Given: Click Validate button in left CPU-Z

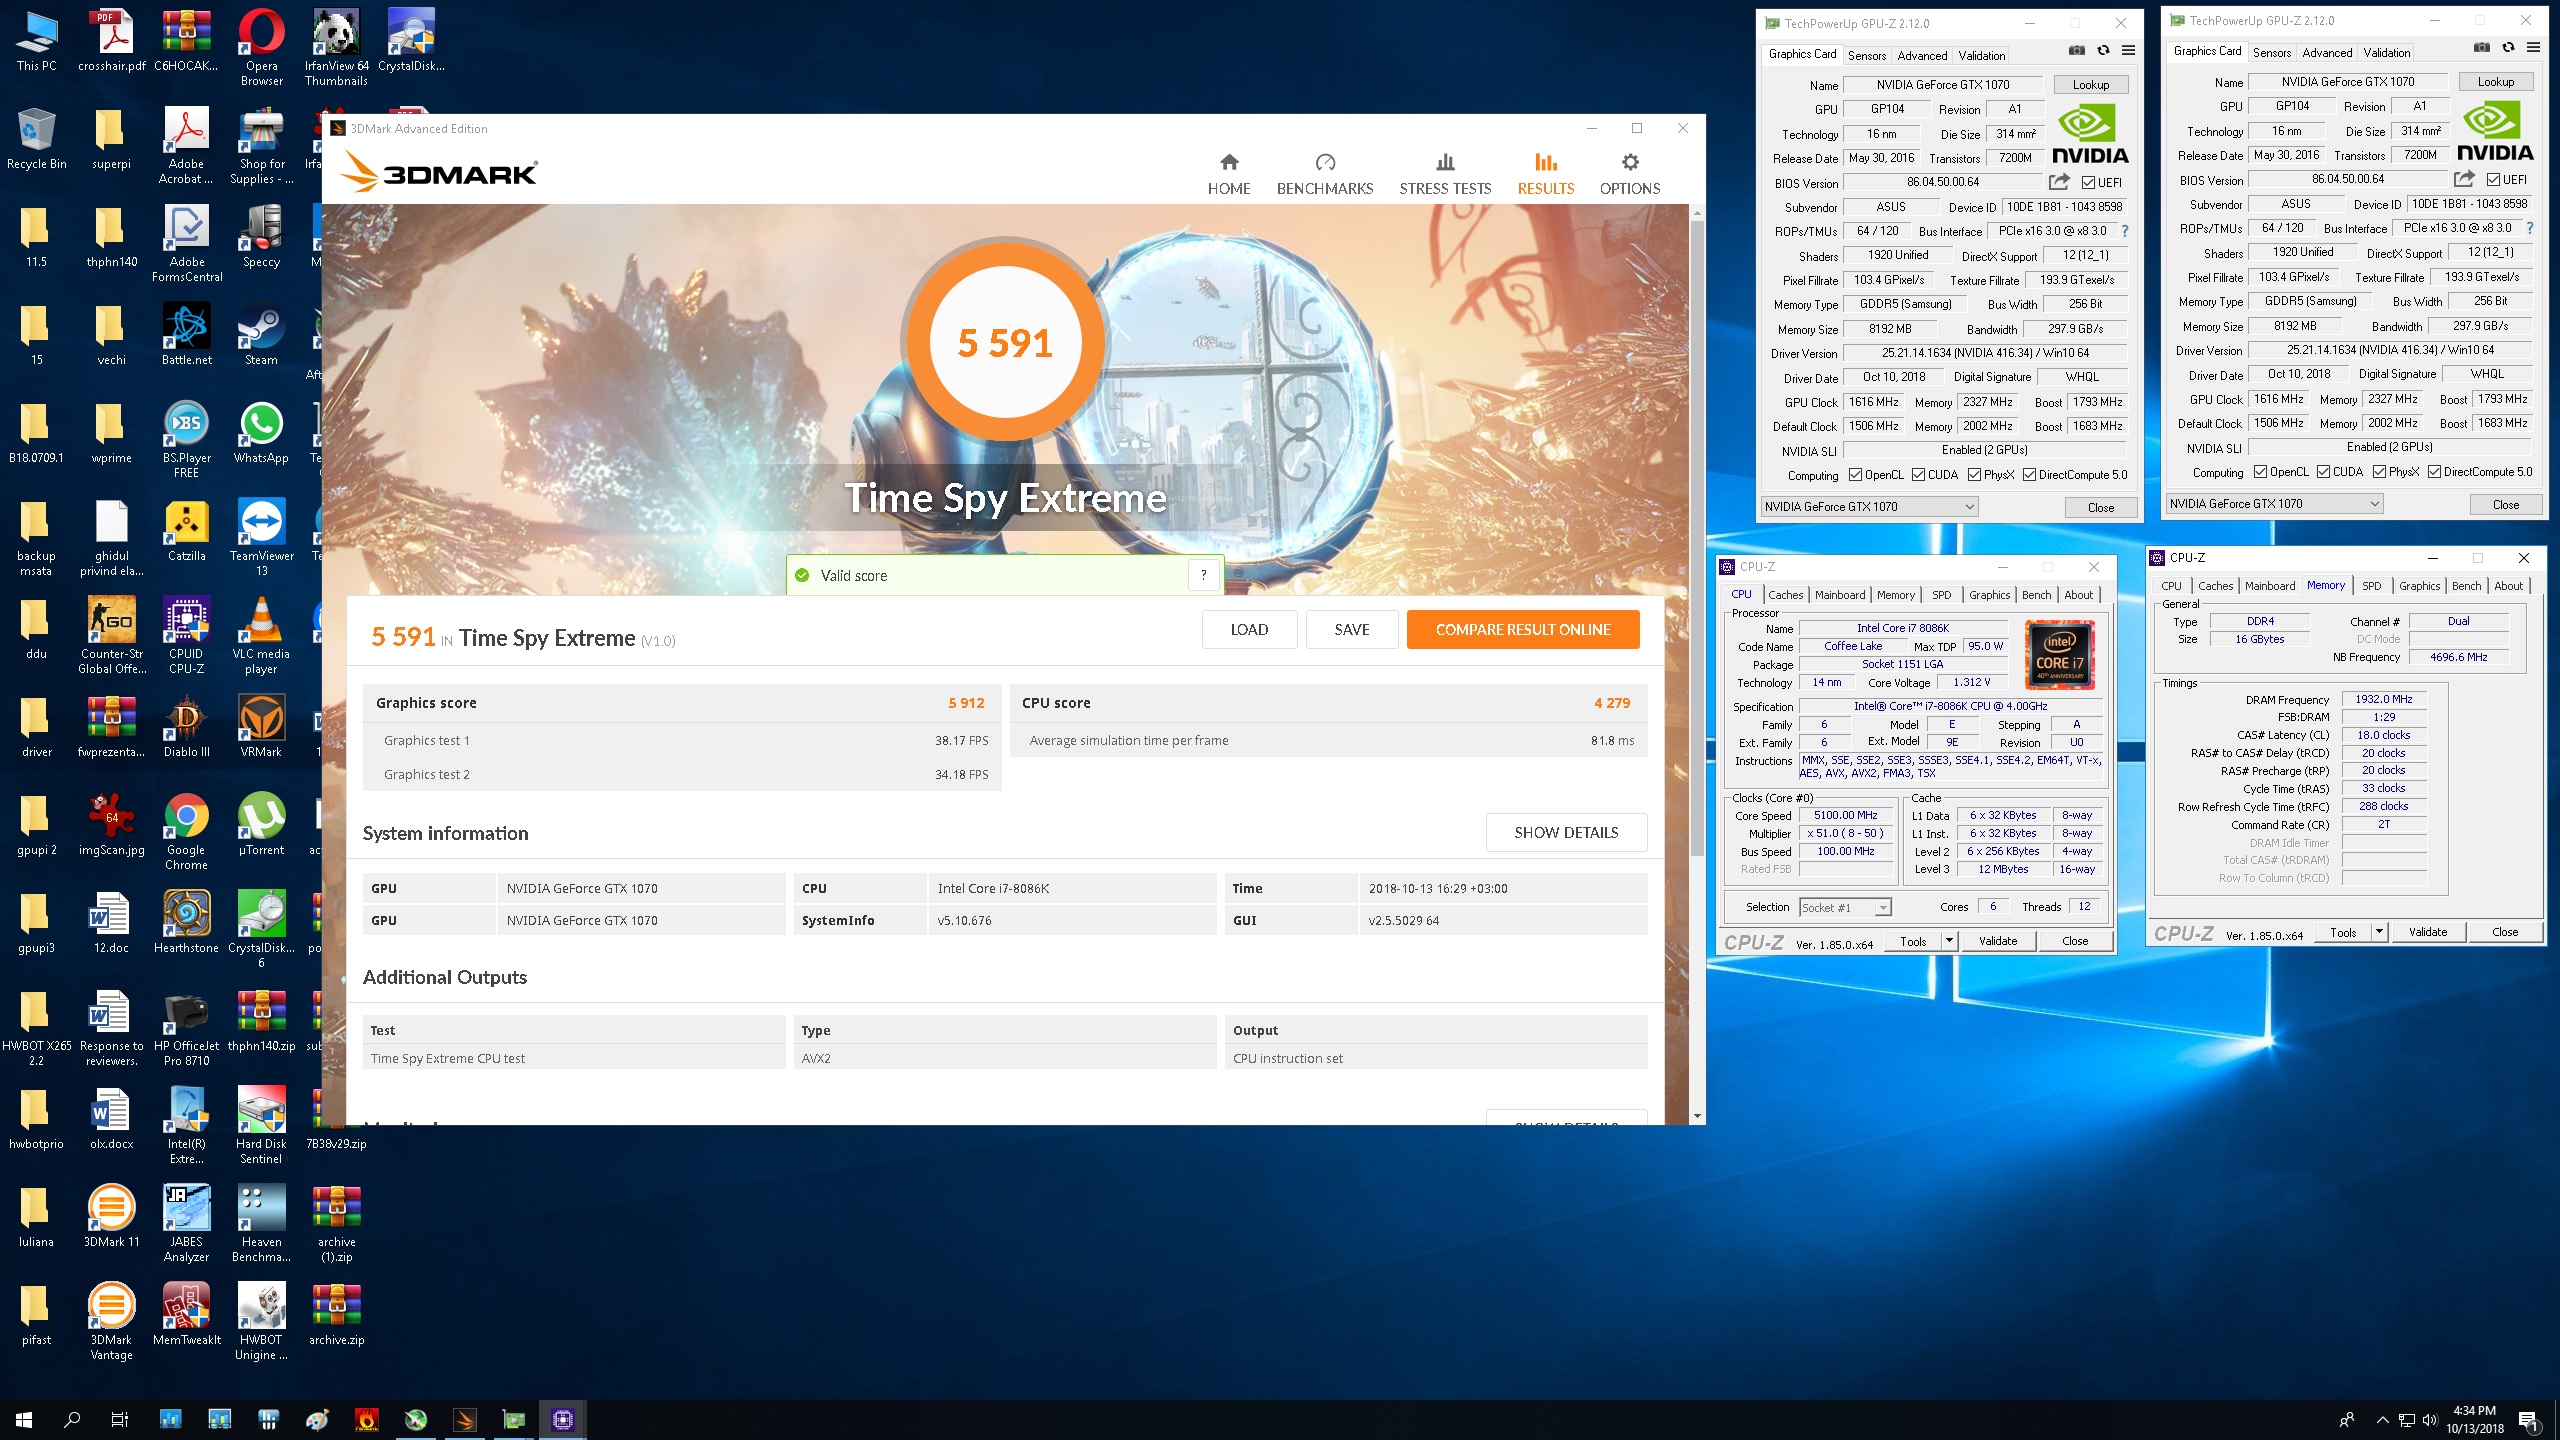Looking at the screenshot, I should 1998,941.
